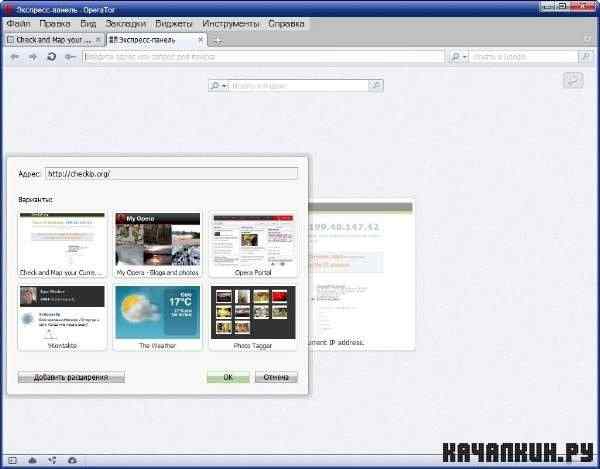The image size is (600, 469).
Task: Click the toolbar search go button
Action: (585, 57)
